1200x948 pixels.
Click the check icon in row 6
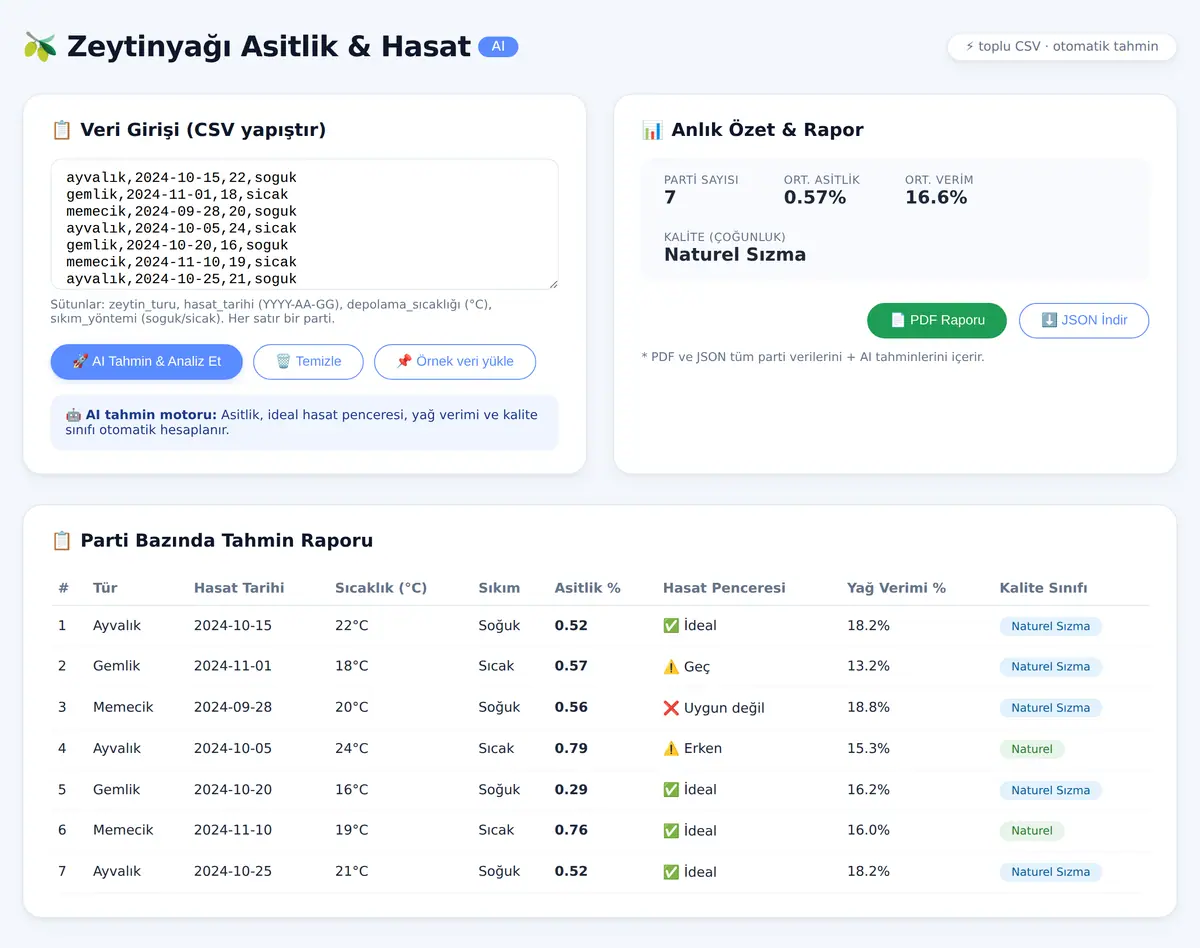click(x=671, y=831)
